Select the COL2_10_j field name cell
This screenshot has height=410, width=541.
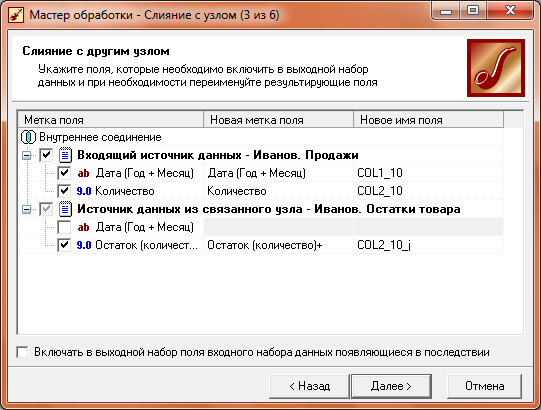point(429,245)
